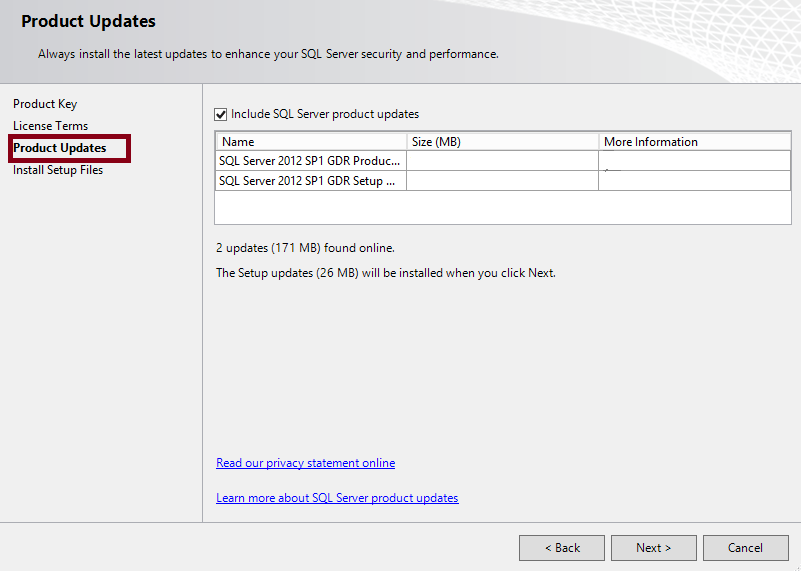Select the Product Key step in sidebar
This screenshot has height=571, width=801.
(x=45, y=104)
